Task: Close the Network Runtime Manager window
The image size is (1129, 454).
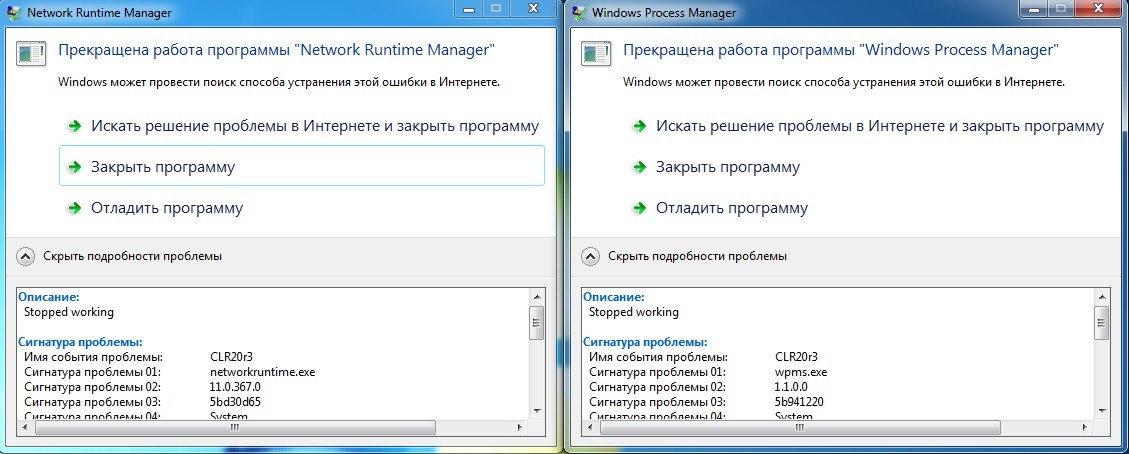Action: [x=534, y=9]
